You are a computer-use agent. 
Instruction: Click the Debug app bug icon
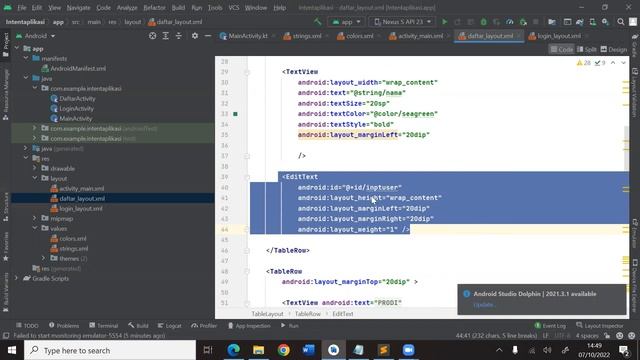tap(483, 22)
